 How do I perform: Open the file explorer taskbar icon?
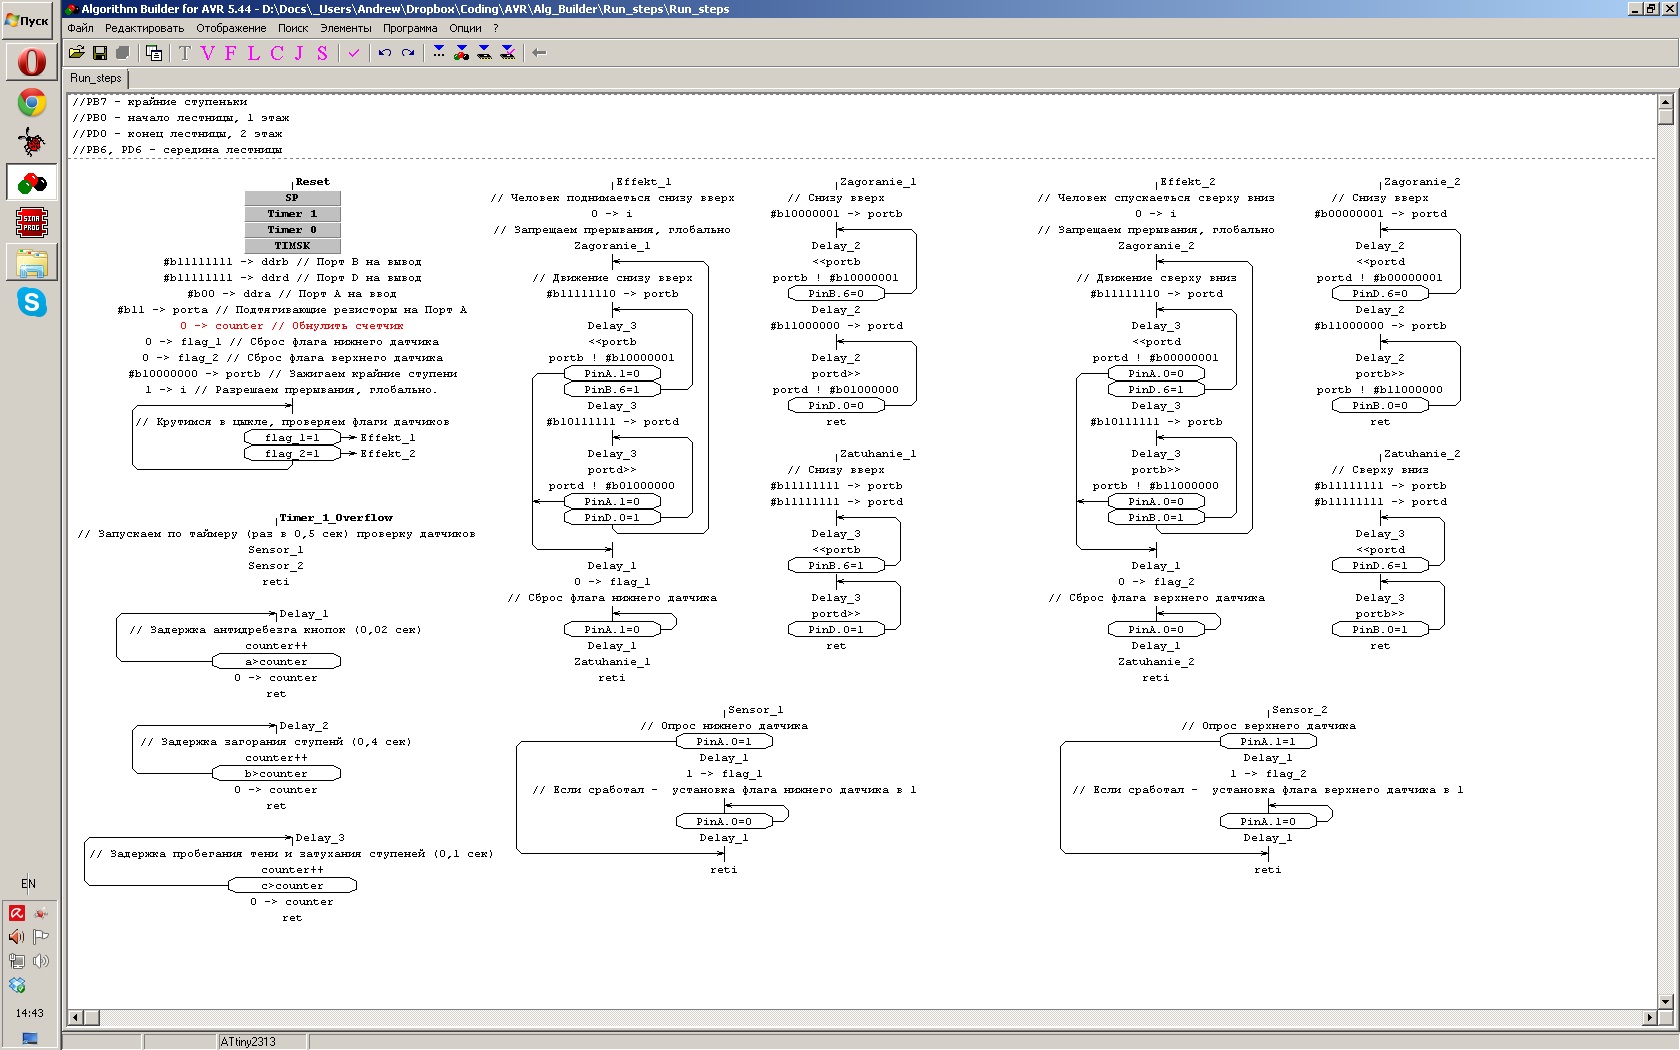32,262
